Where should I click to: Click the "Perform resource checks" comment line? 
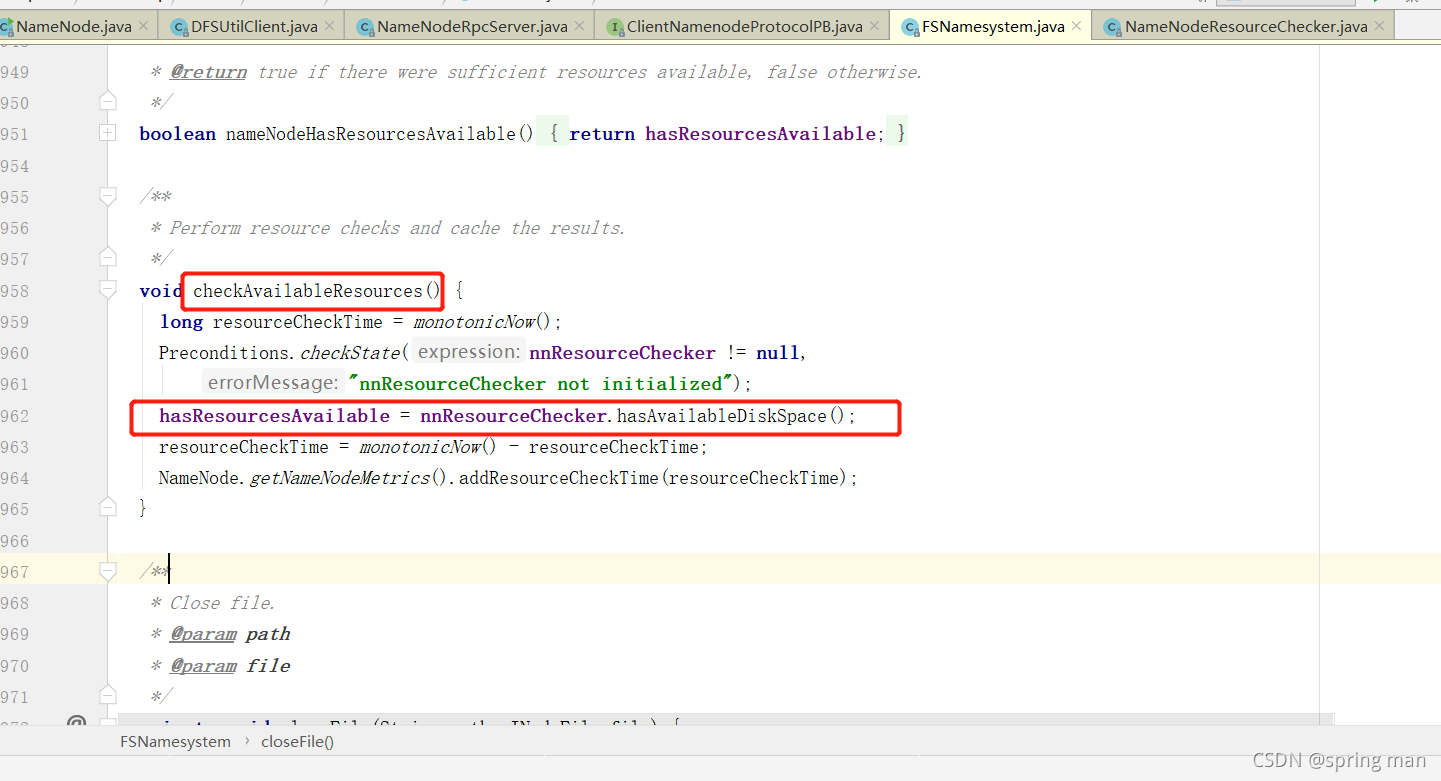[x=387, y=228]
